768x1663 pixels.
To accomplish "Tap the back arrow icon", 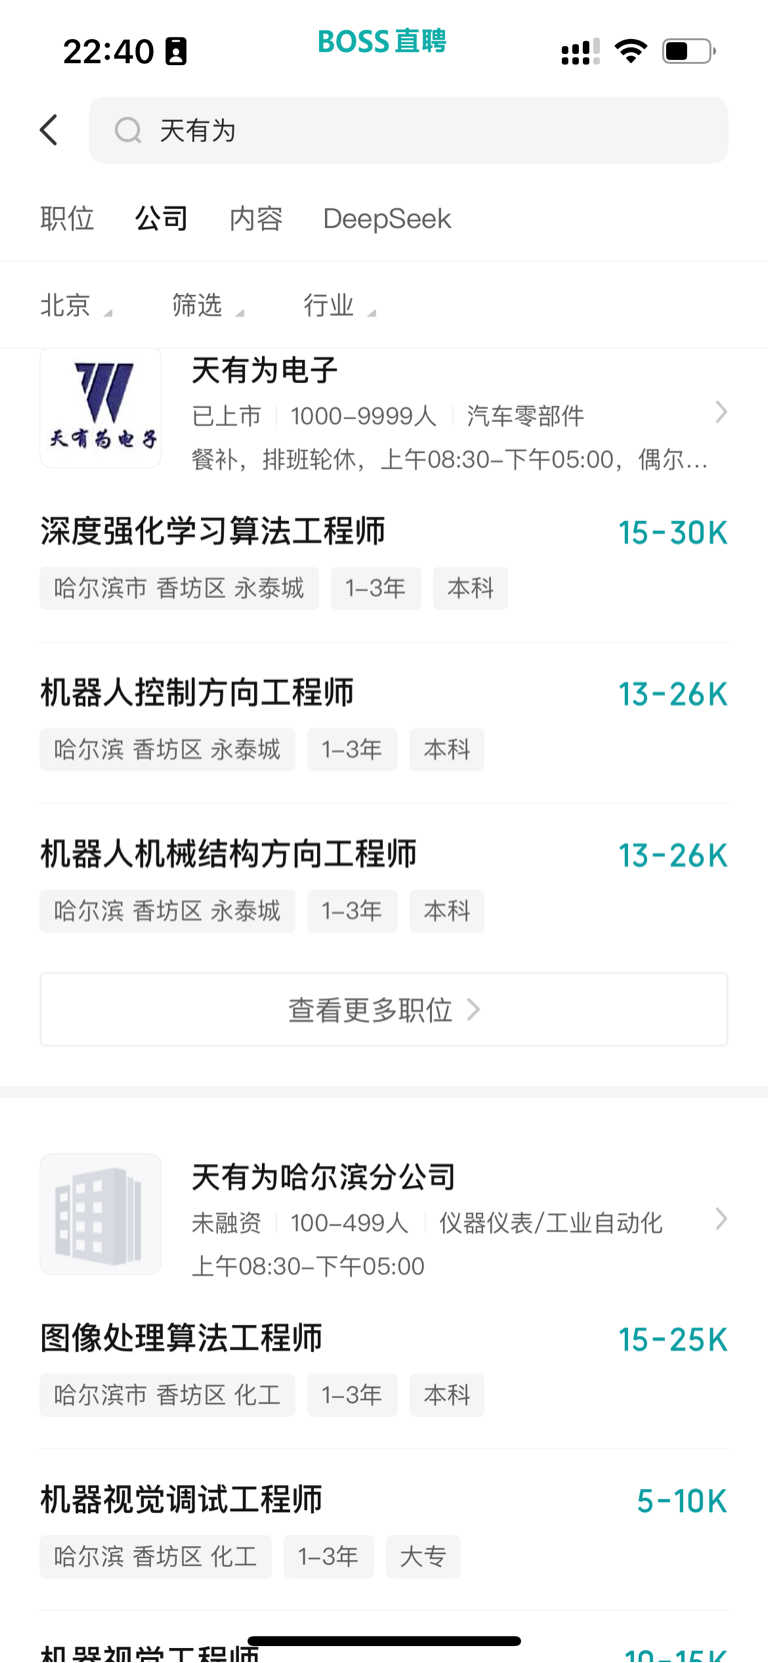I will (49, 130).
